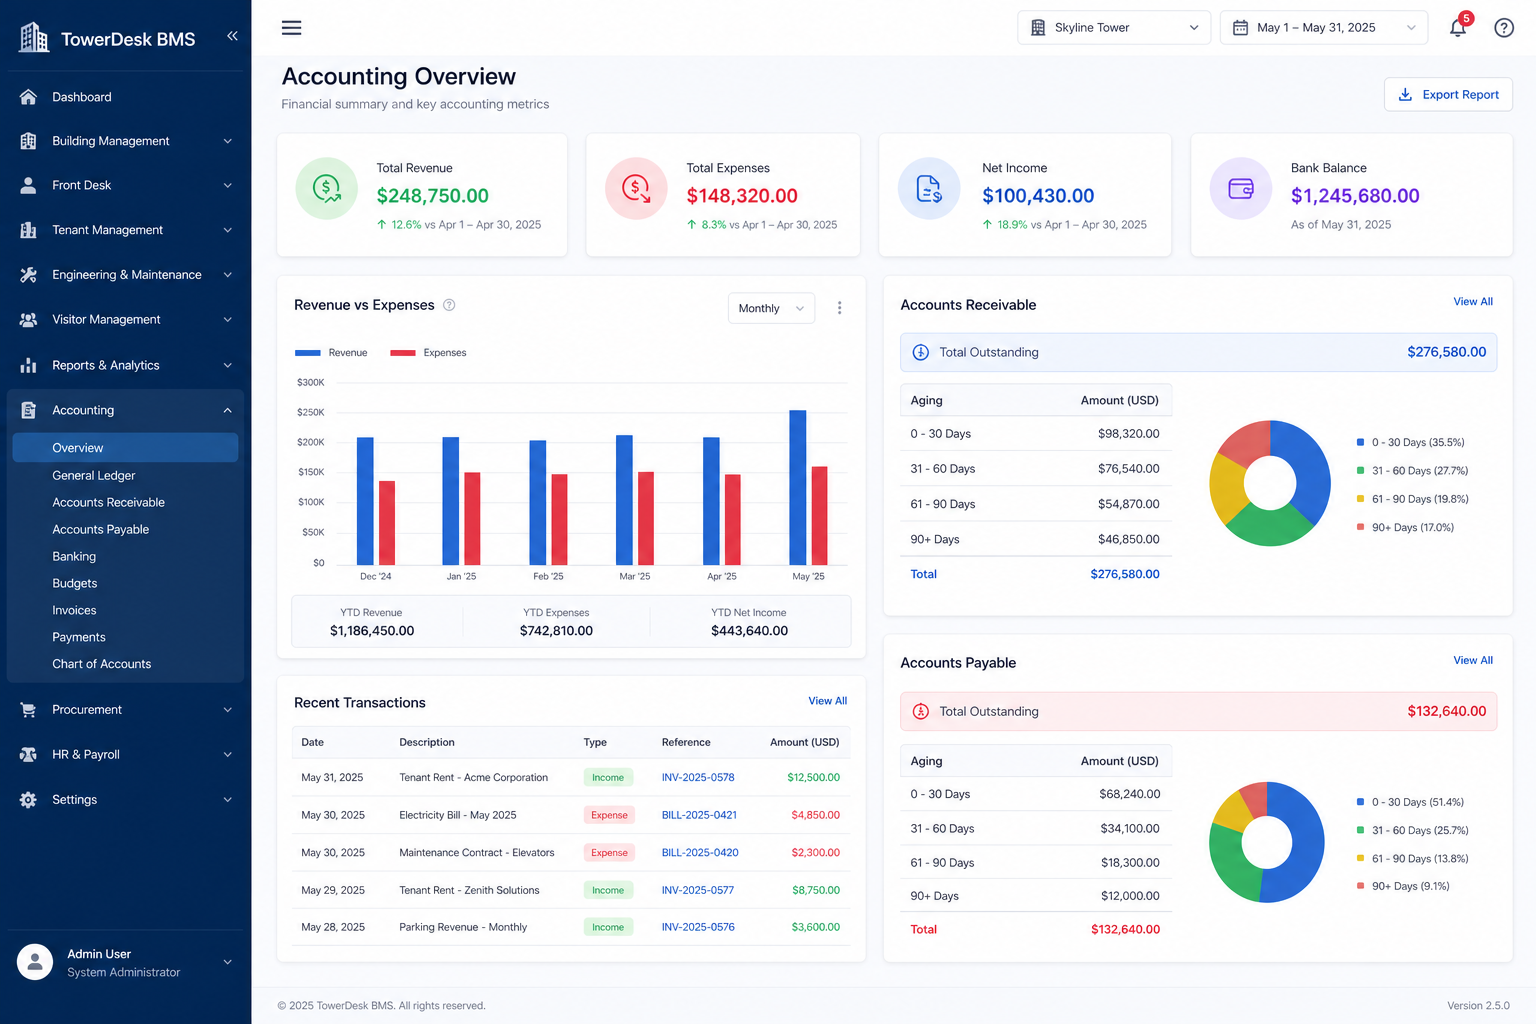Click the Admin User avatar
Viewport: 1536px width, 1024px height.
tap(35, 962)
